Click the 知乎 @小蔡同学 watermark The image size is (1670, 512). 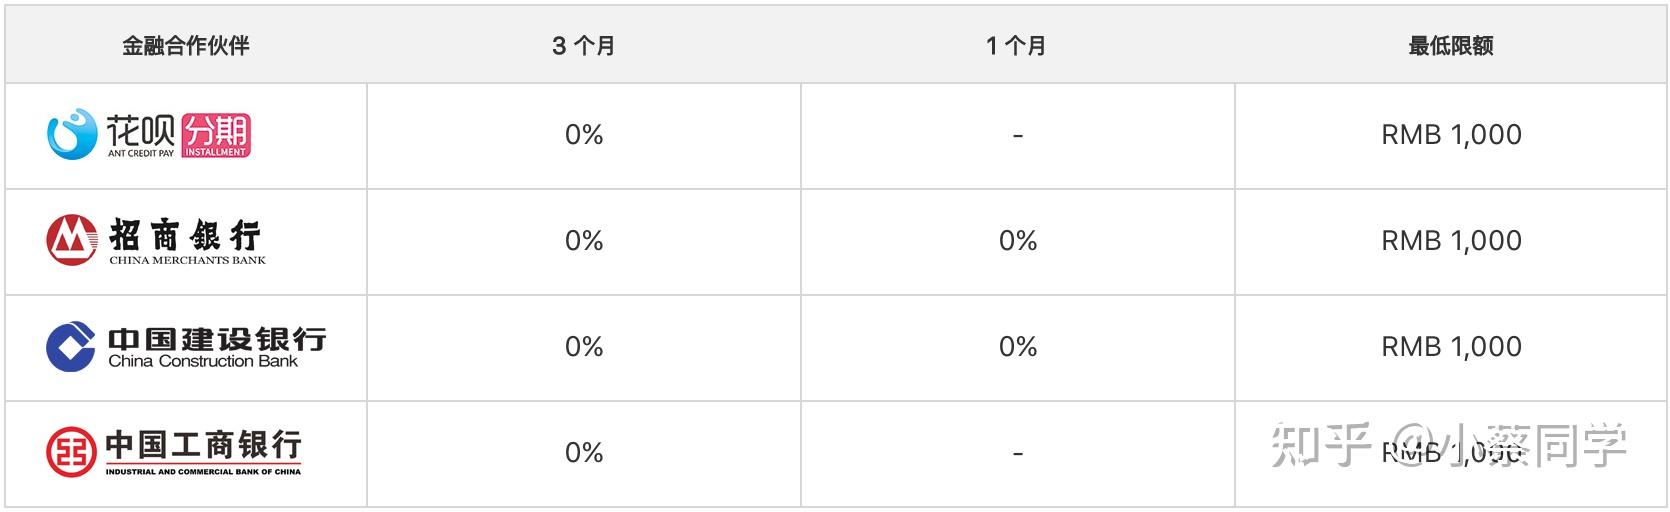point(1448,445)
